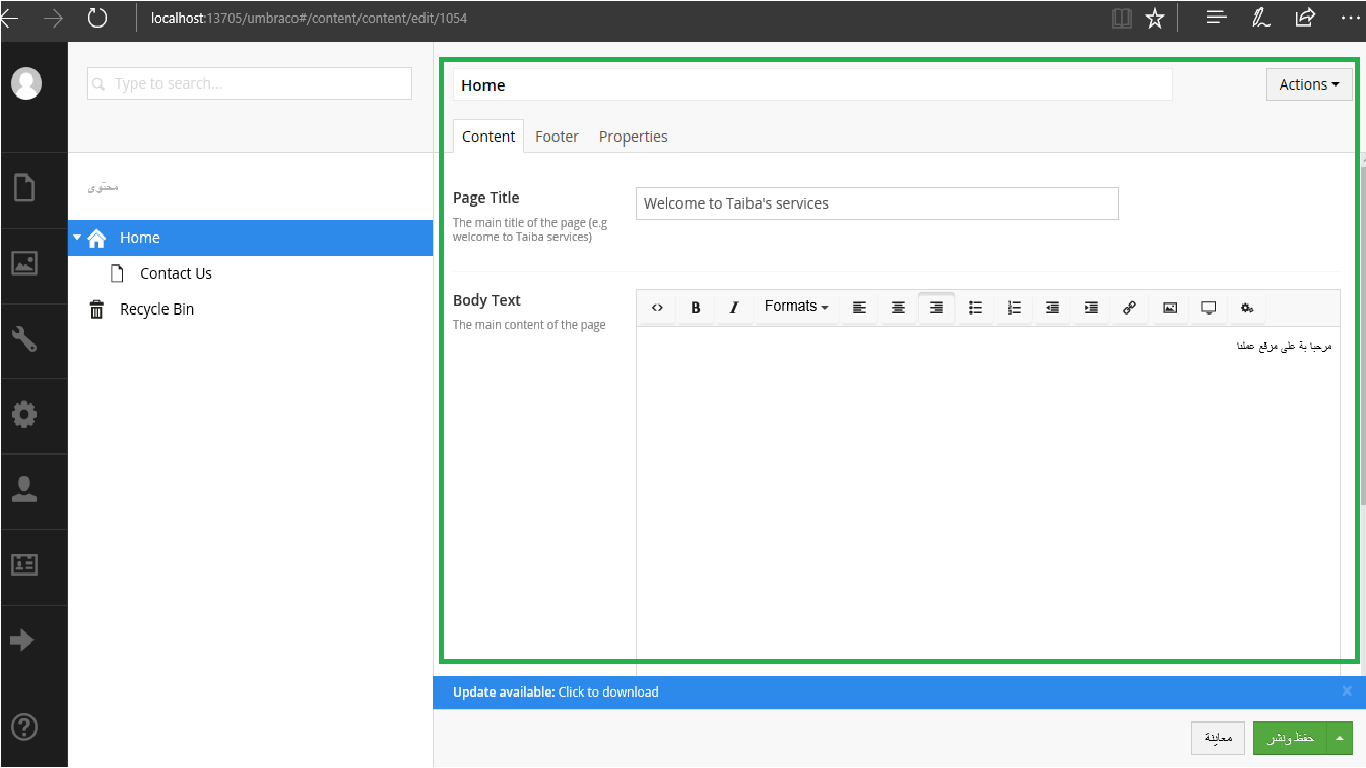Insert an image into the Body Text
1366x768 pixels.
(1169, 308)
